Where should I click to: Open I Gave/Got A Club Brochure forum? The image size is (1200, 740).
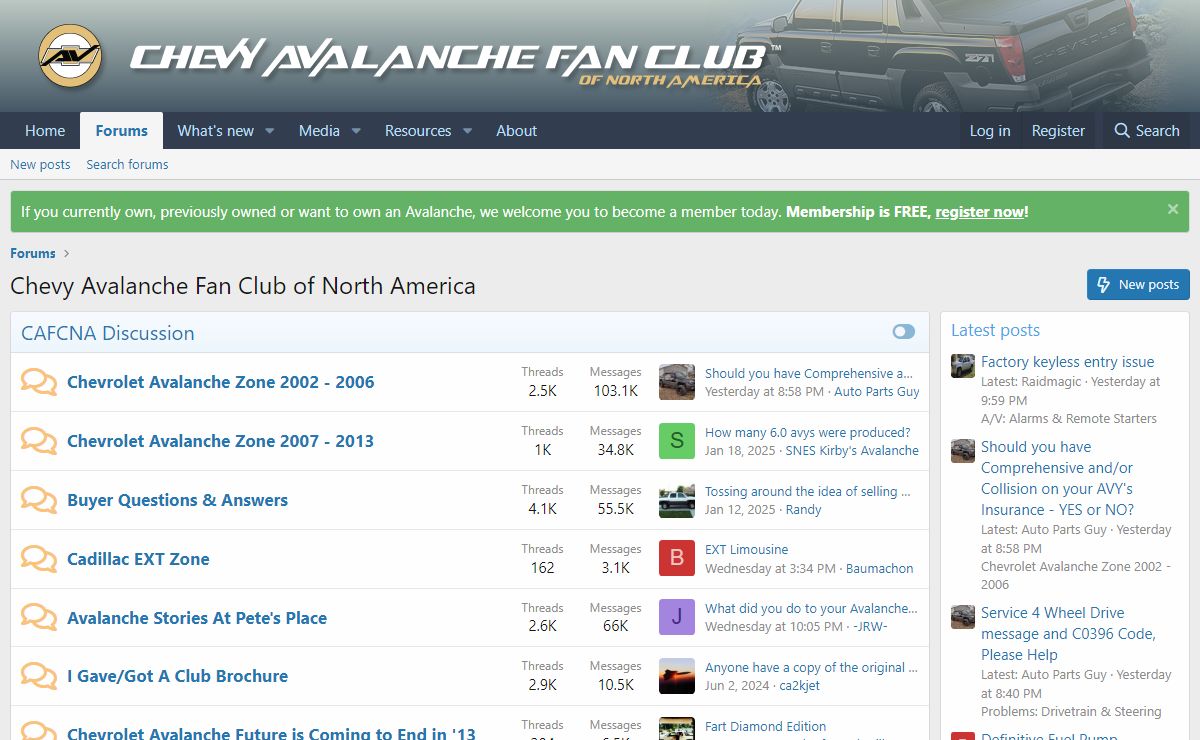click(177, 676)
